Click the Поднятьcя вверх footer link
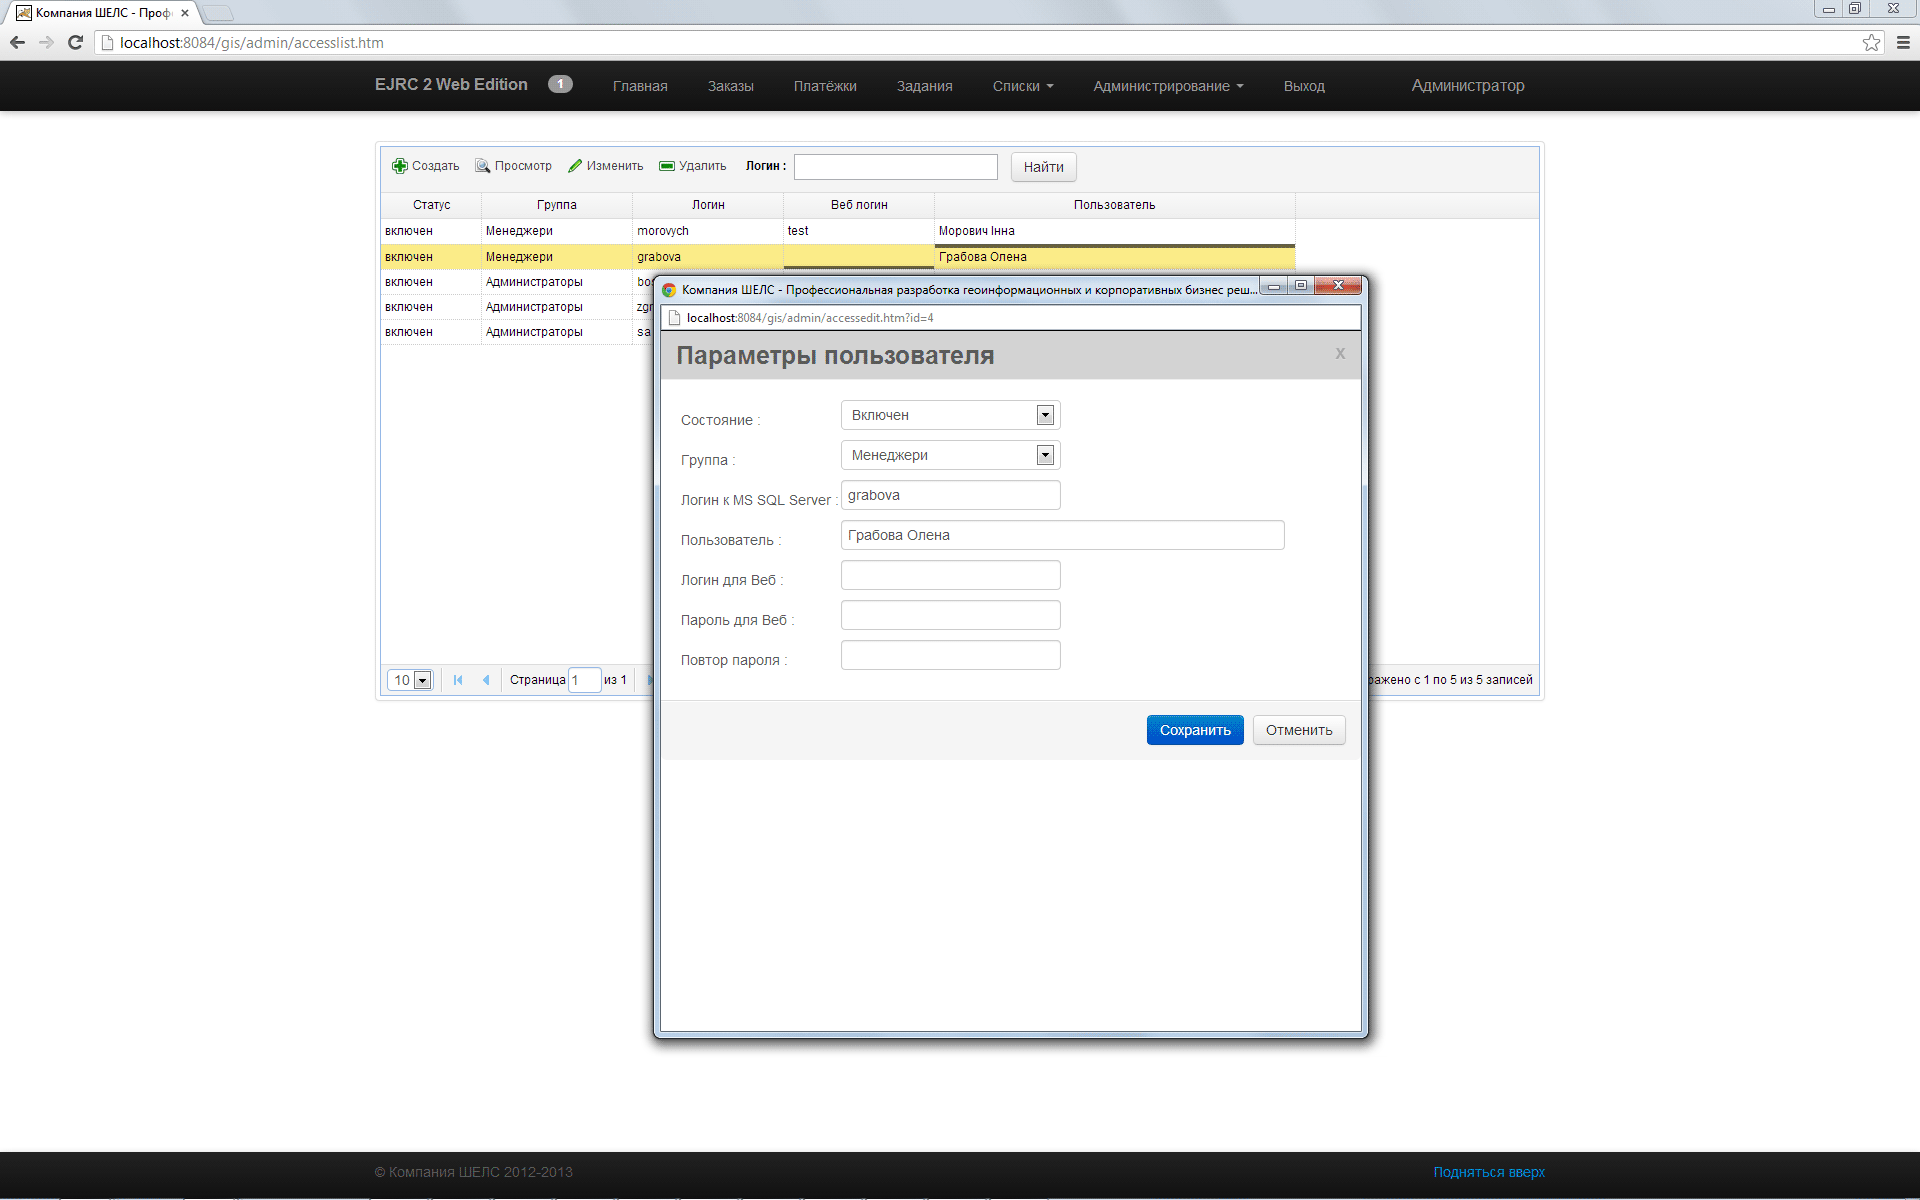The height and width of the screenshot is (1200, 1920). click(1488, 1172)
